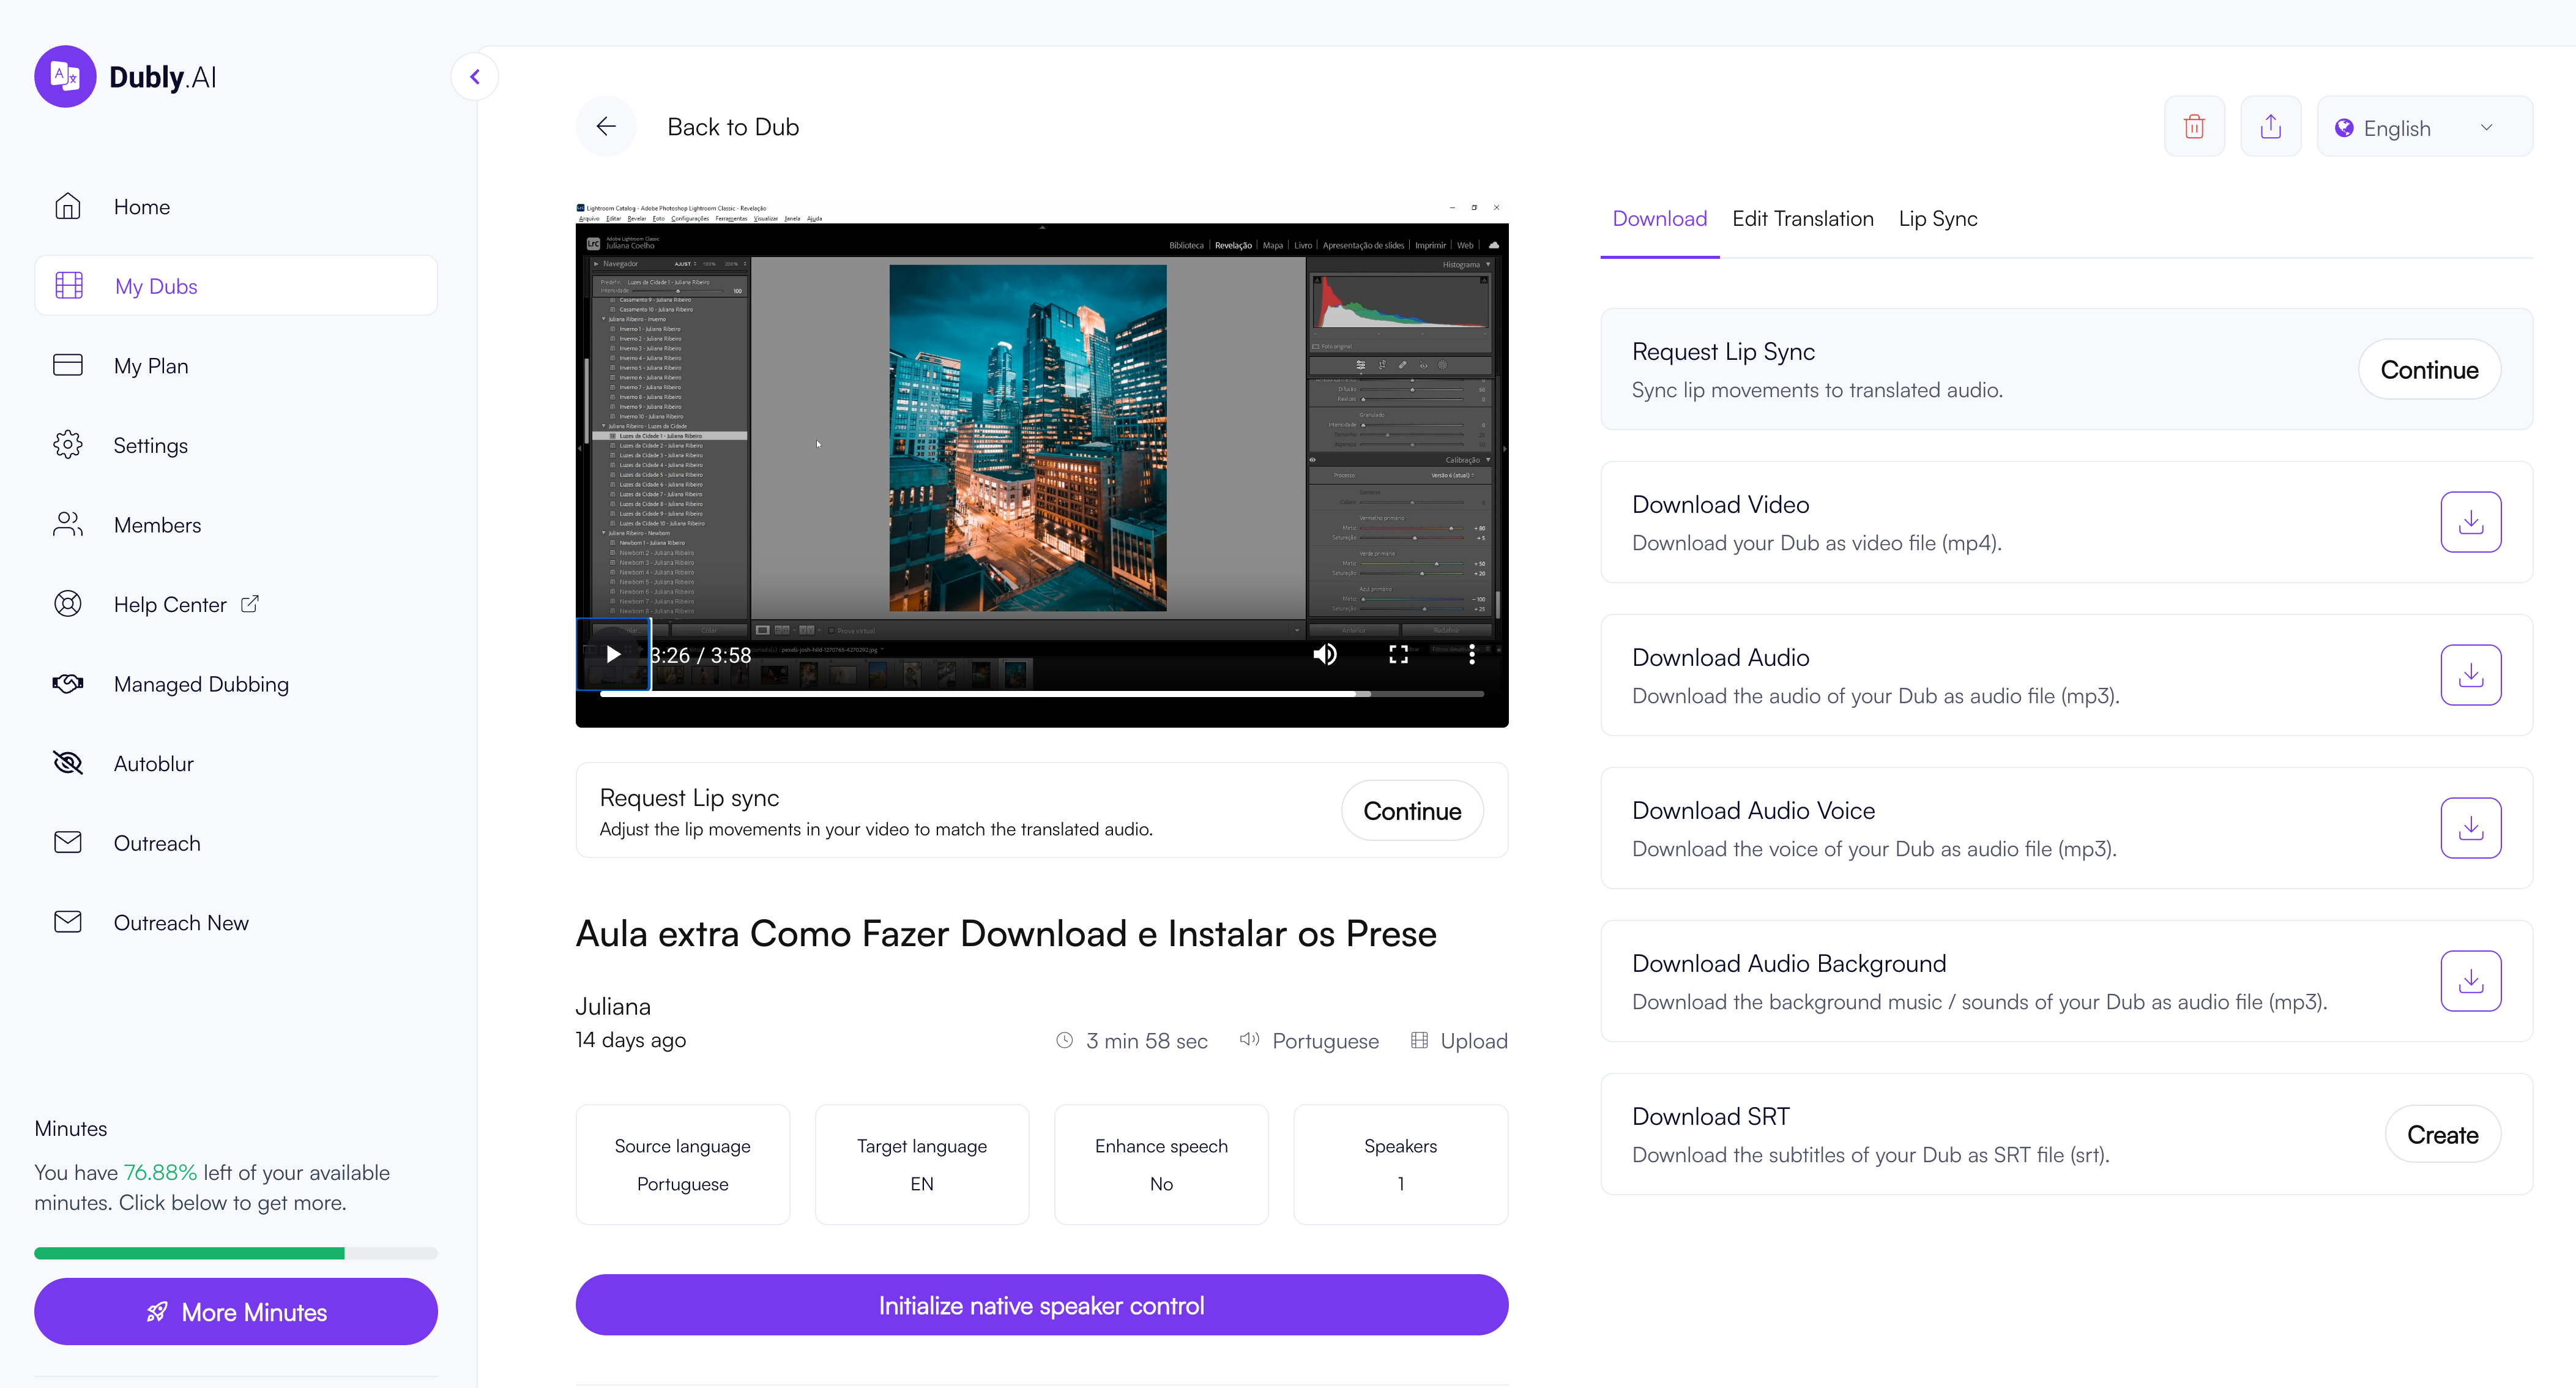Click the video progress bar
The width and height of the screenshot is (2576, 1388).
tap(1040, 694)
